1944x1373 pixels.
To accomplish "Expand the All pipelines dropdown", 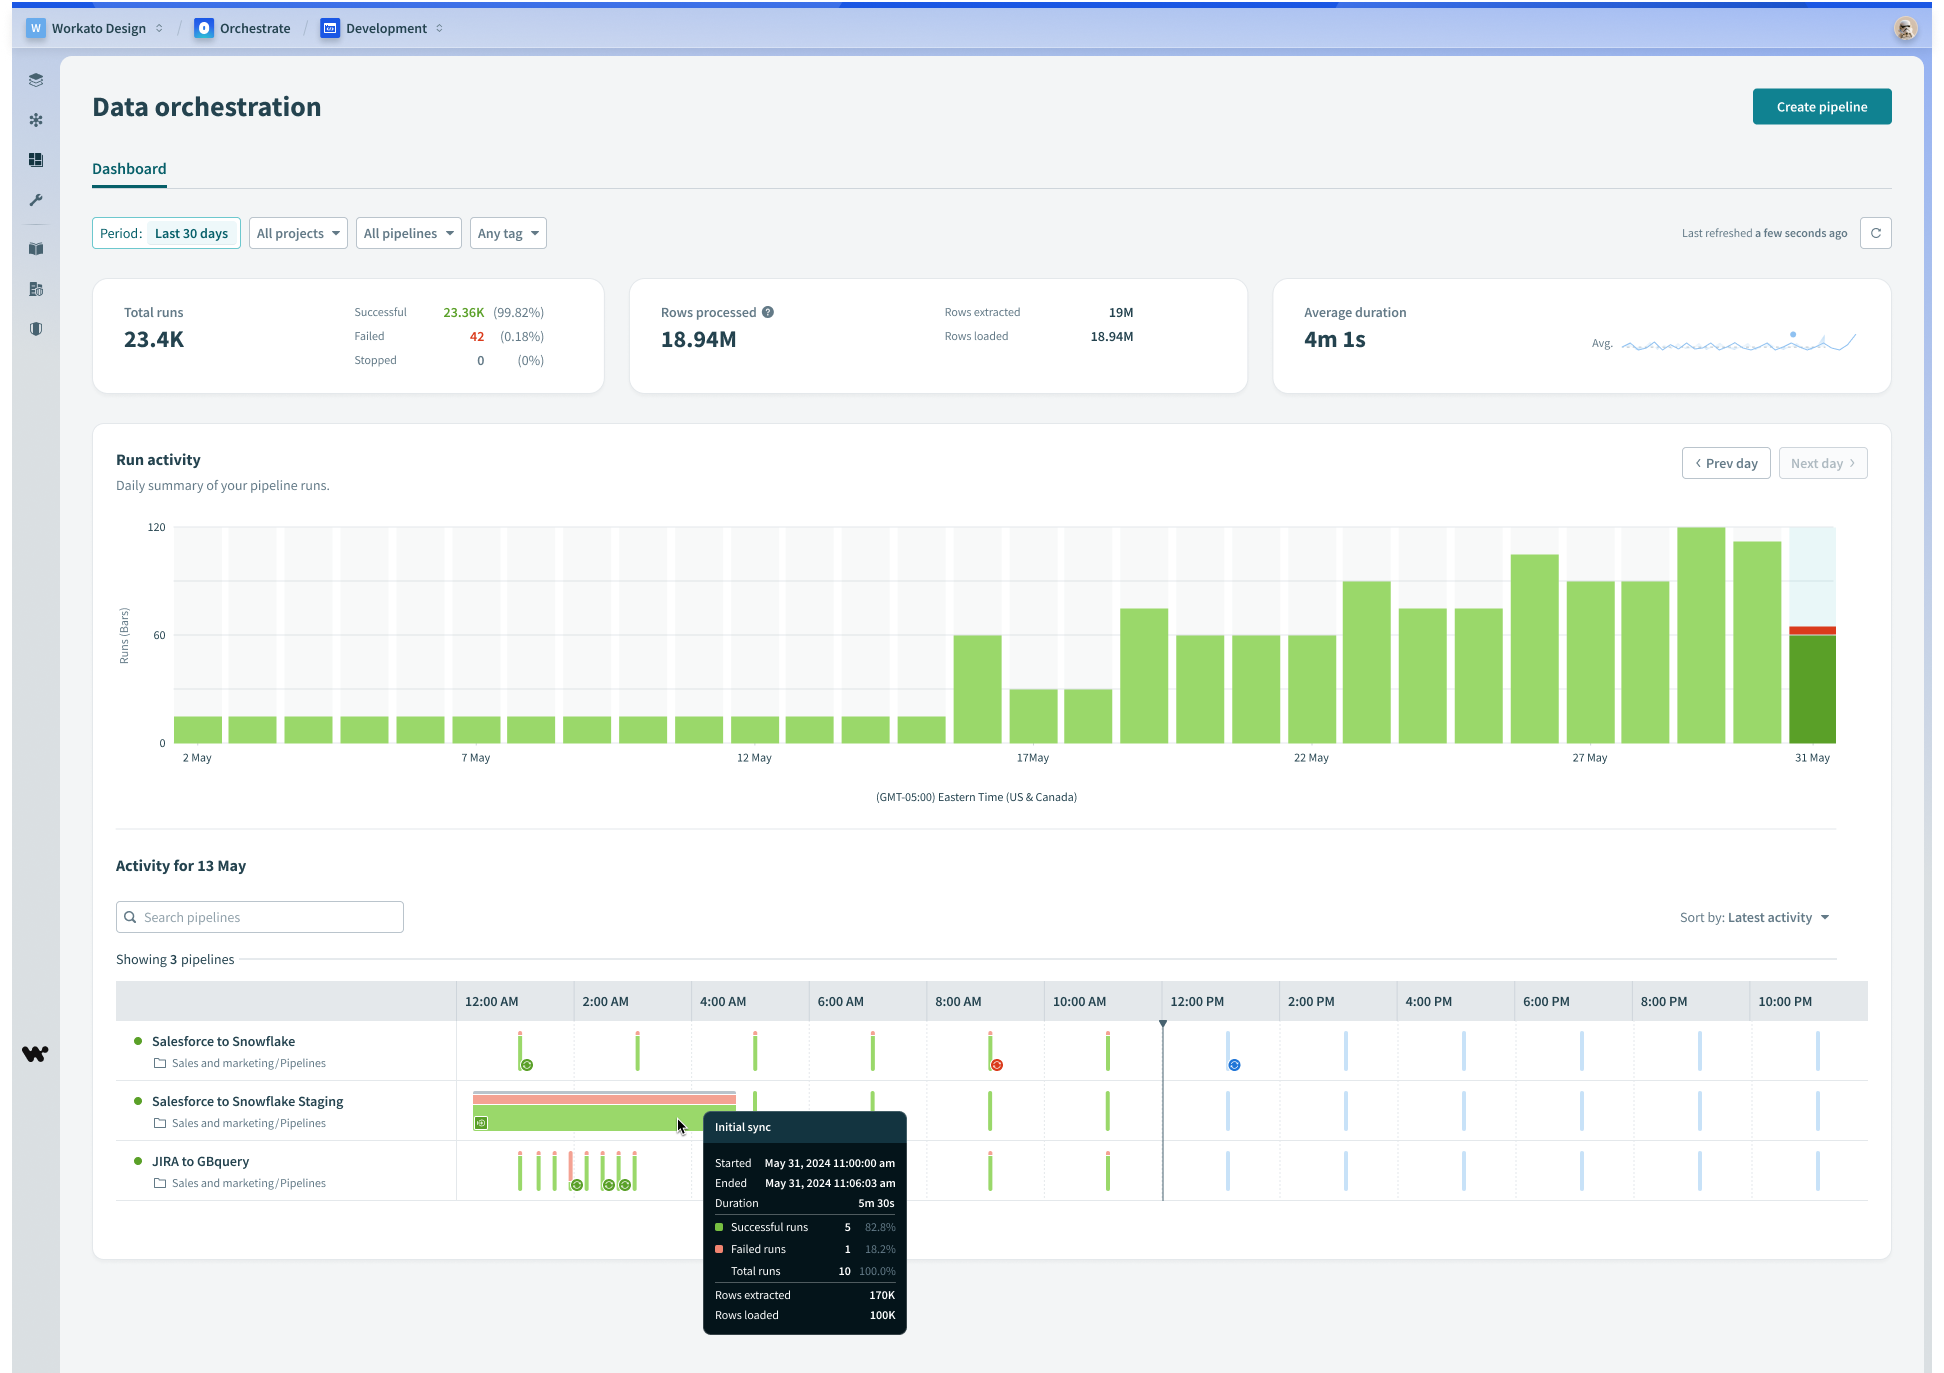I will (x=408, y=233).
